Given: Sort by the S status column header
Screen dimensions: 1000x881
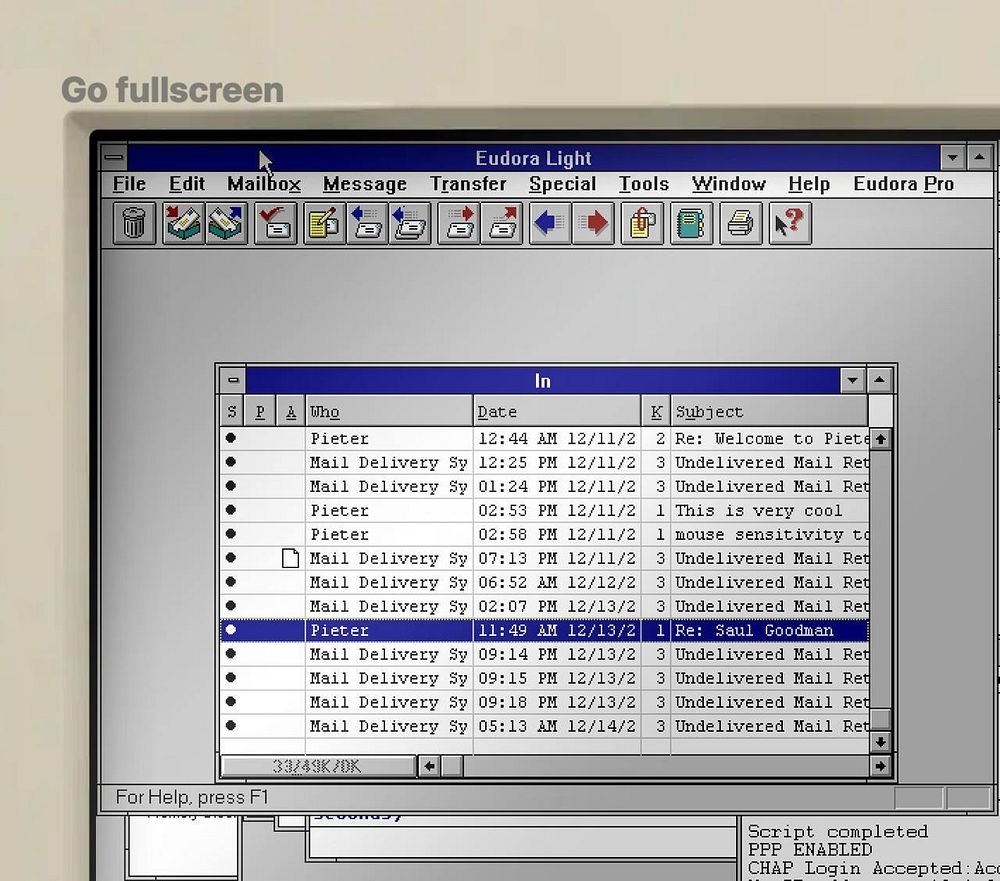Looking at the screenshot, I should (232, 411).
